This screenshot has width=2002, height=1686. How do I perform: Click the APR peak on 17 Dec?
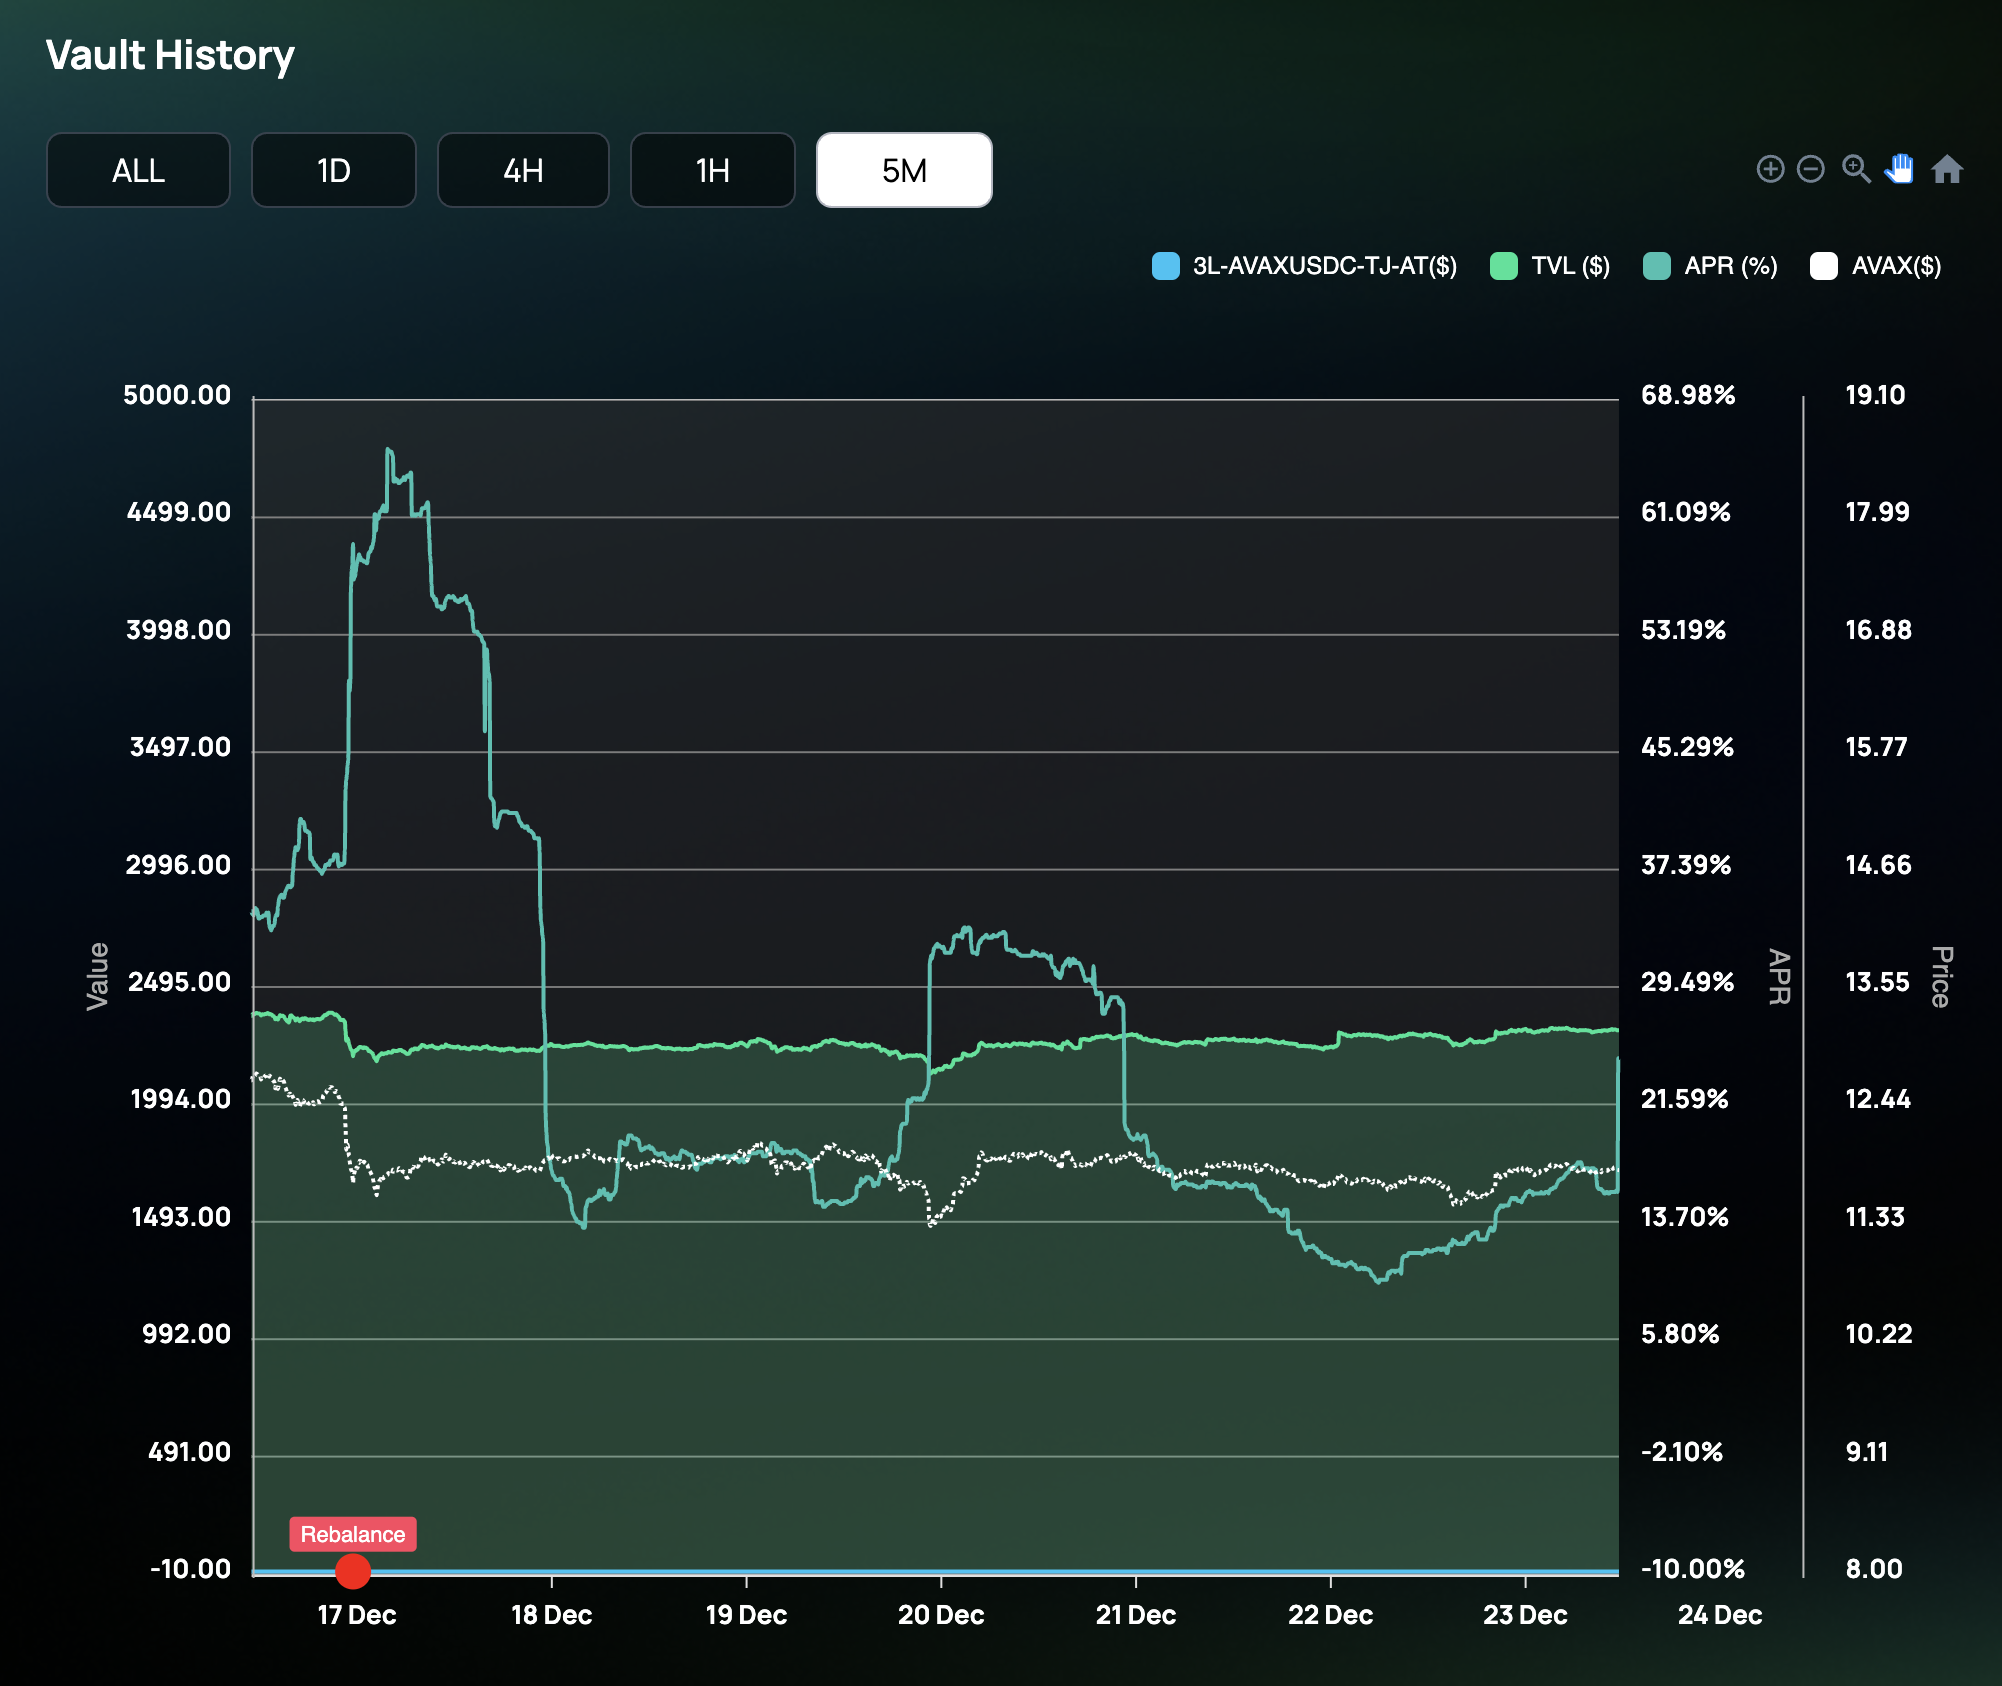(388, 450)
